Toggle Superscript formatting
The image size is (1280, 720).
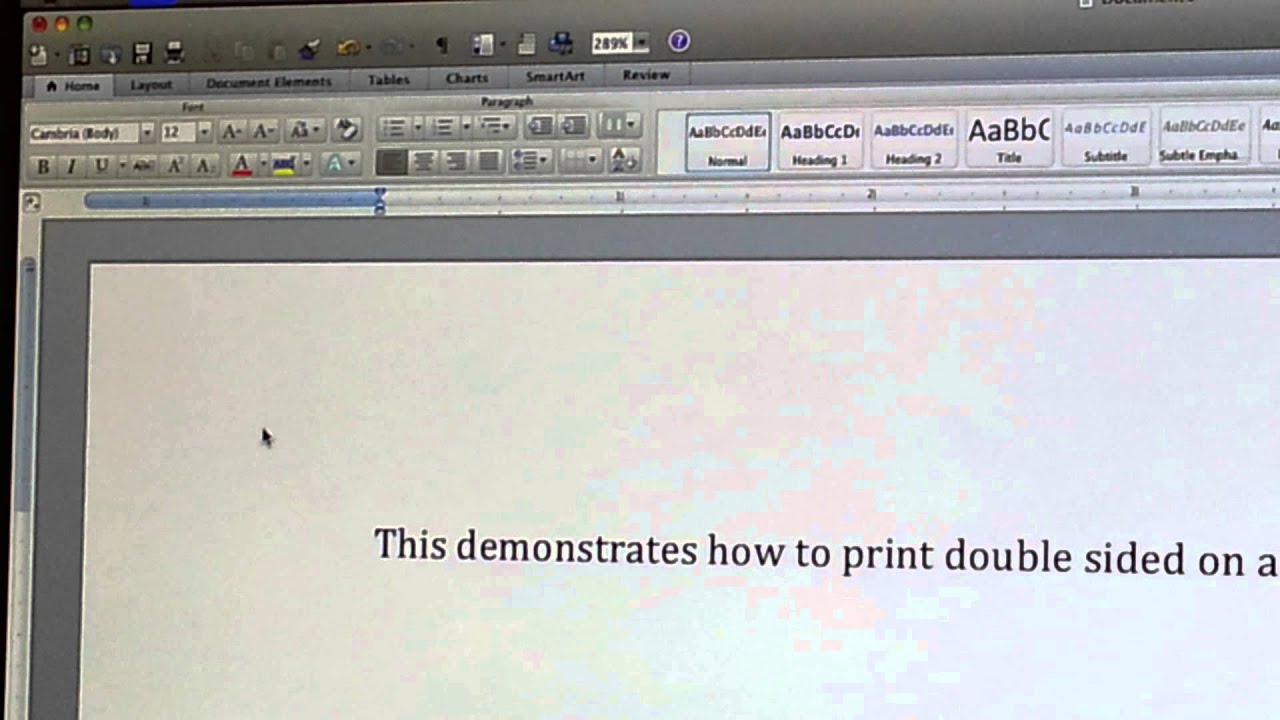tap(175, 166)
